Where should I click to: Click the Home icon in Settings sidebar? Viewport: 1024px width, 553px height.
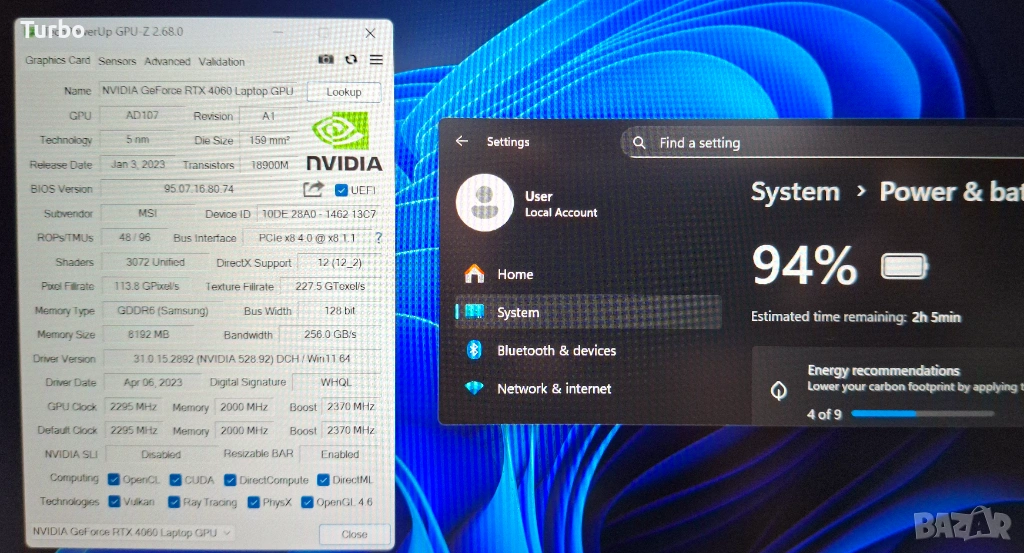475,274
